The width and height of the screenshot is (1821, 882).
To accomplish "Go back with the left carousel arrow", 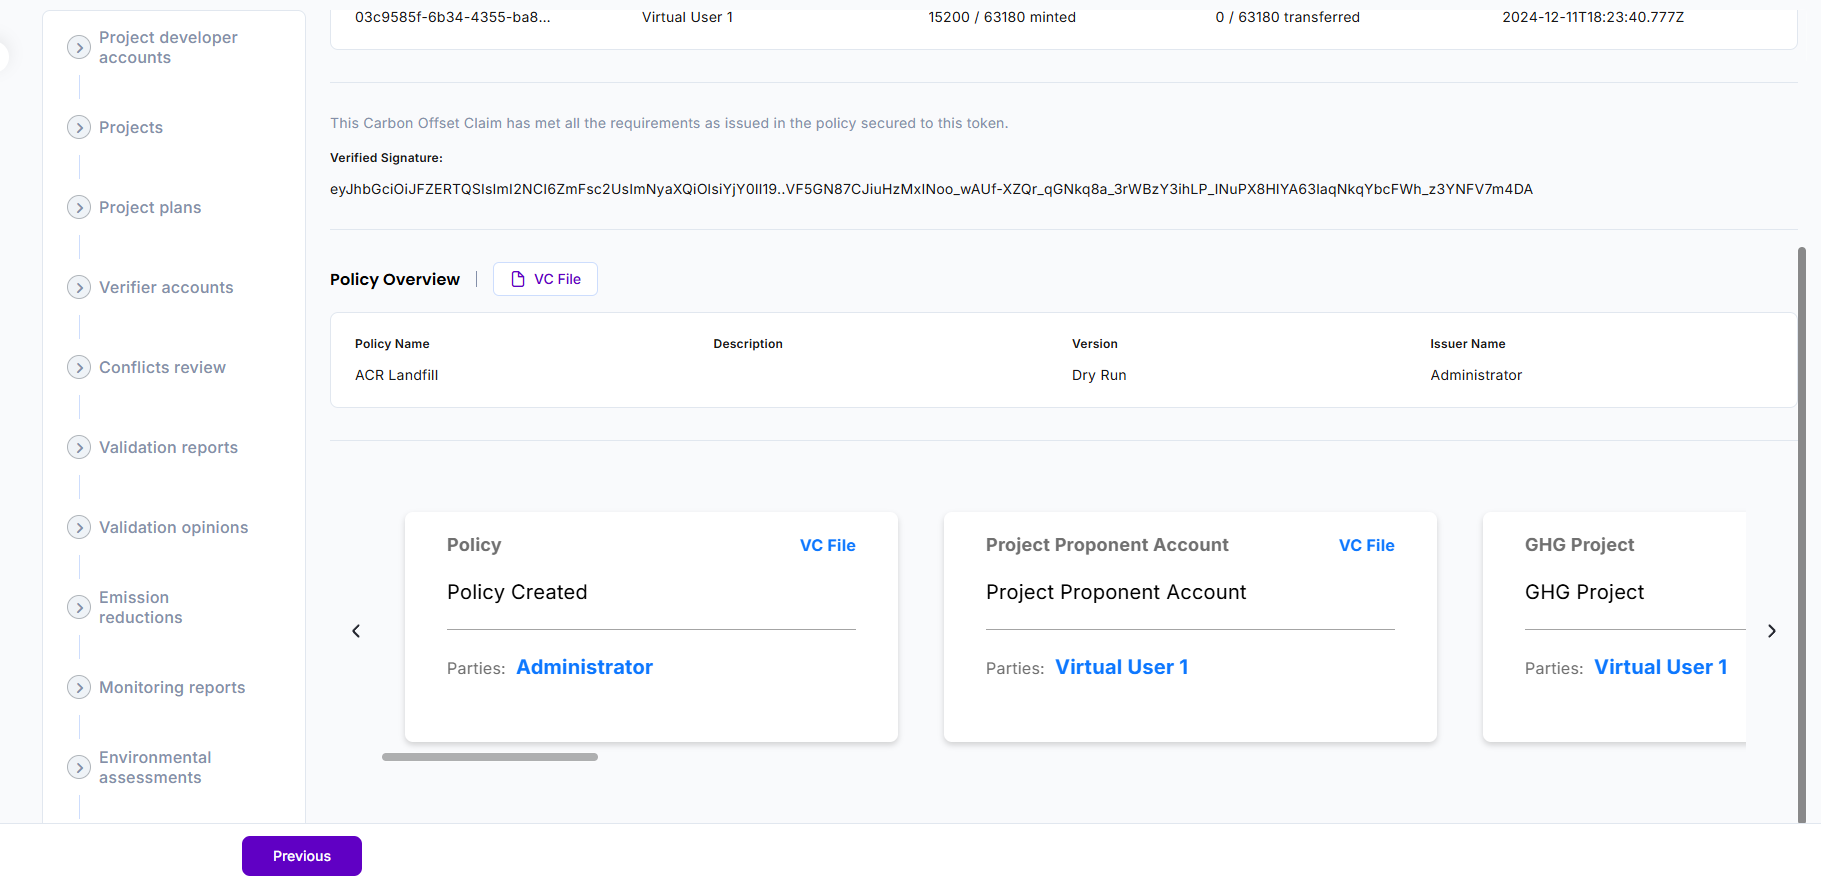I will coord(356,631).
